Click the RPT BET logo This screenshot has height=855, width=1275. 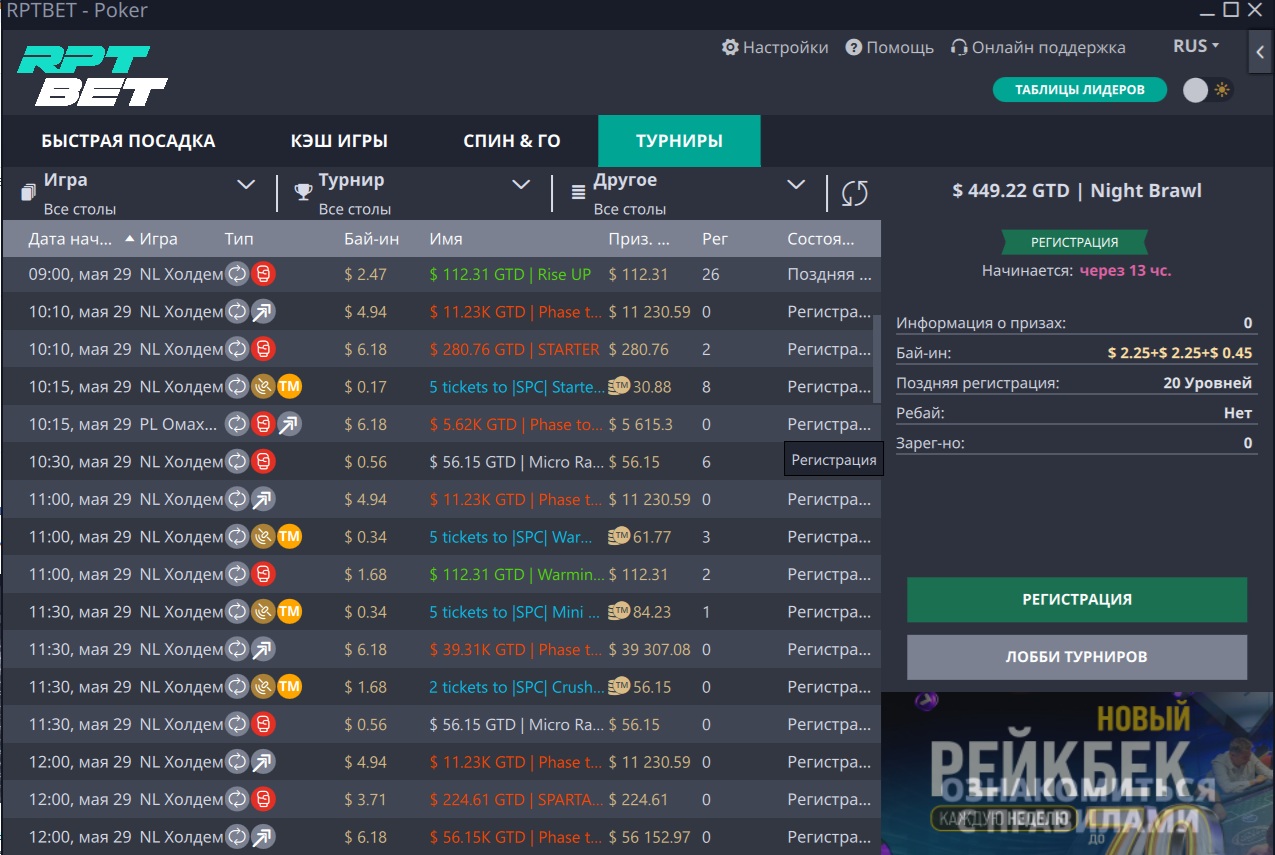(x=92, y=76)
